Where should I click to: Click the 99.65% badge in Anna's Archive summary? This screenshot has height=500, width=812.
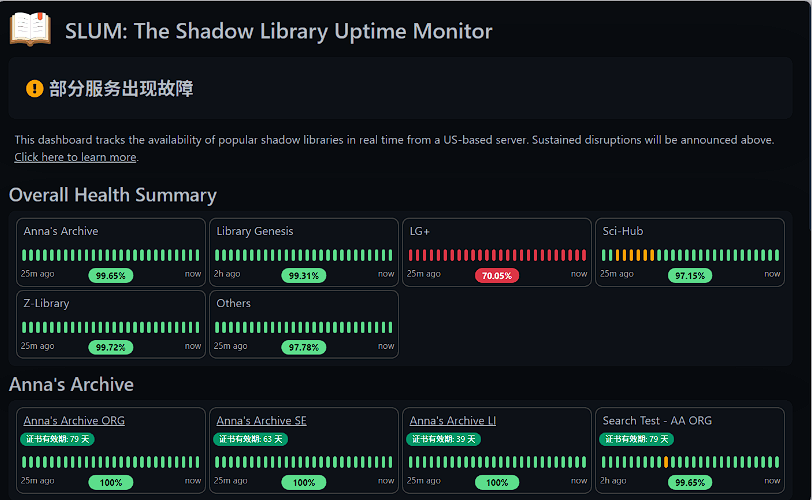(x=111, y=275)
